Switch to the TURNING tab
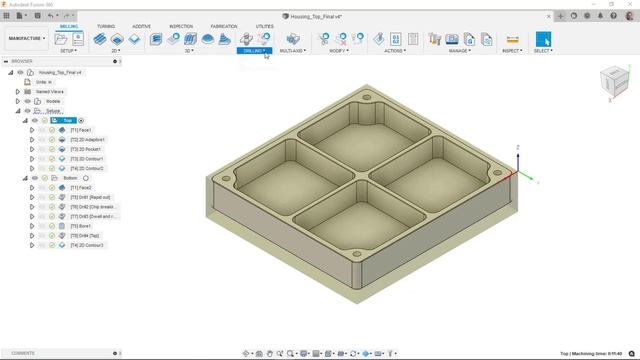 click(x=106, y=26)
